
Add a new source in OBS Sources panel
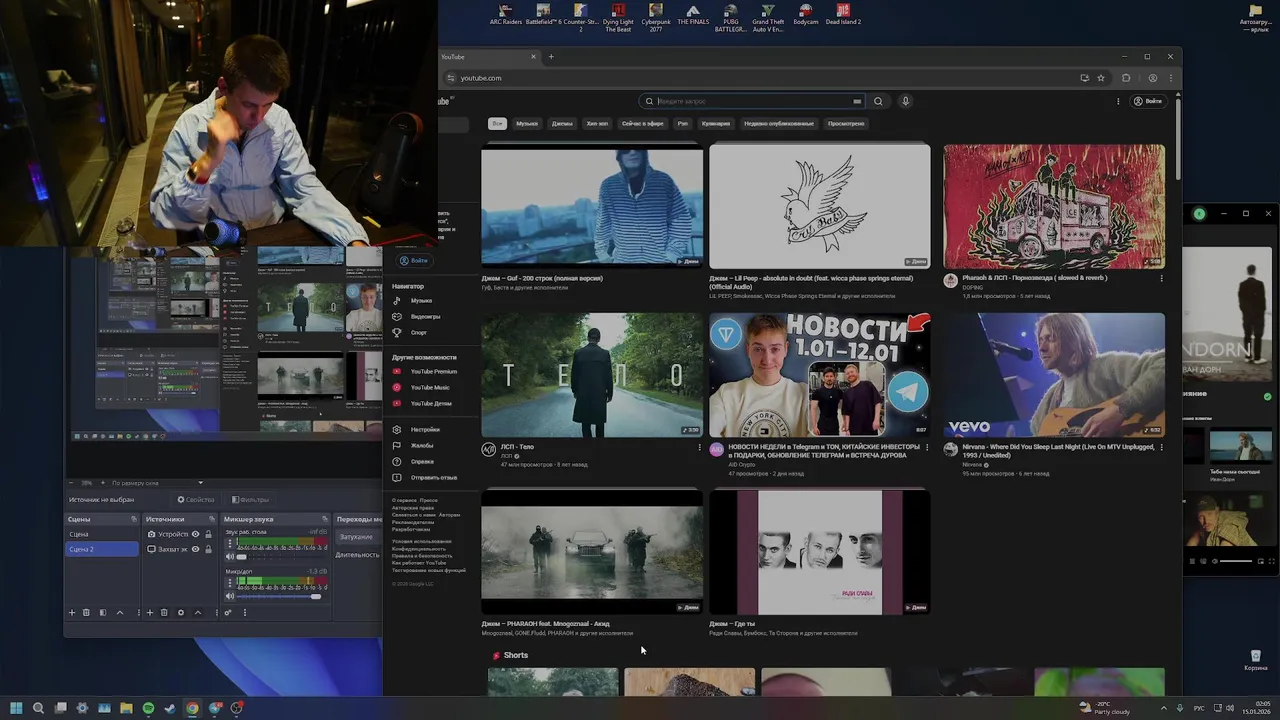tap(150, 613)
